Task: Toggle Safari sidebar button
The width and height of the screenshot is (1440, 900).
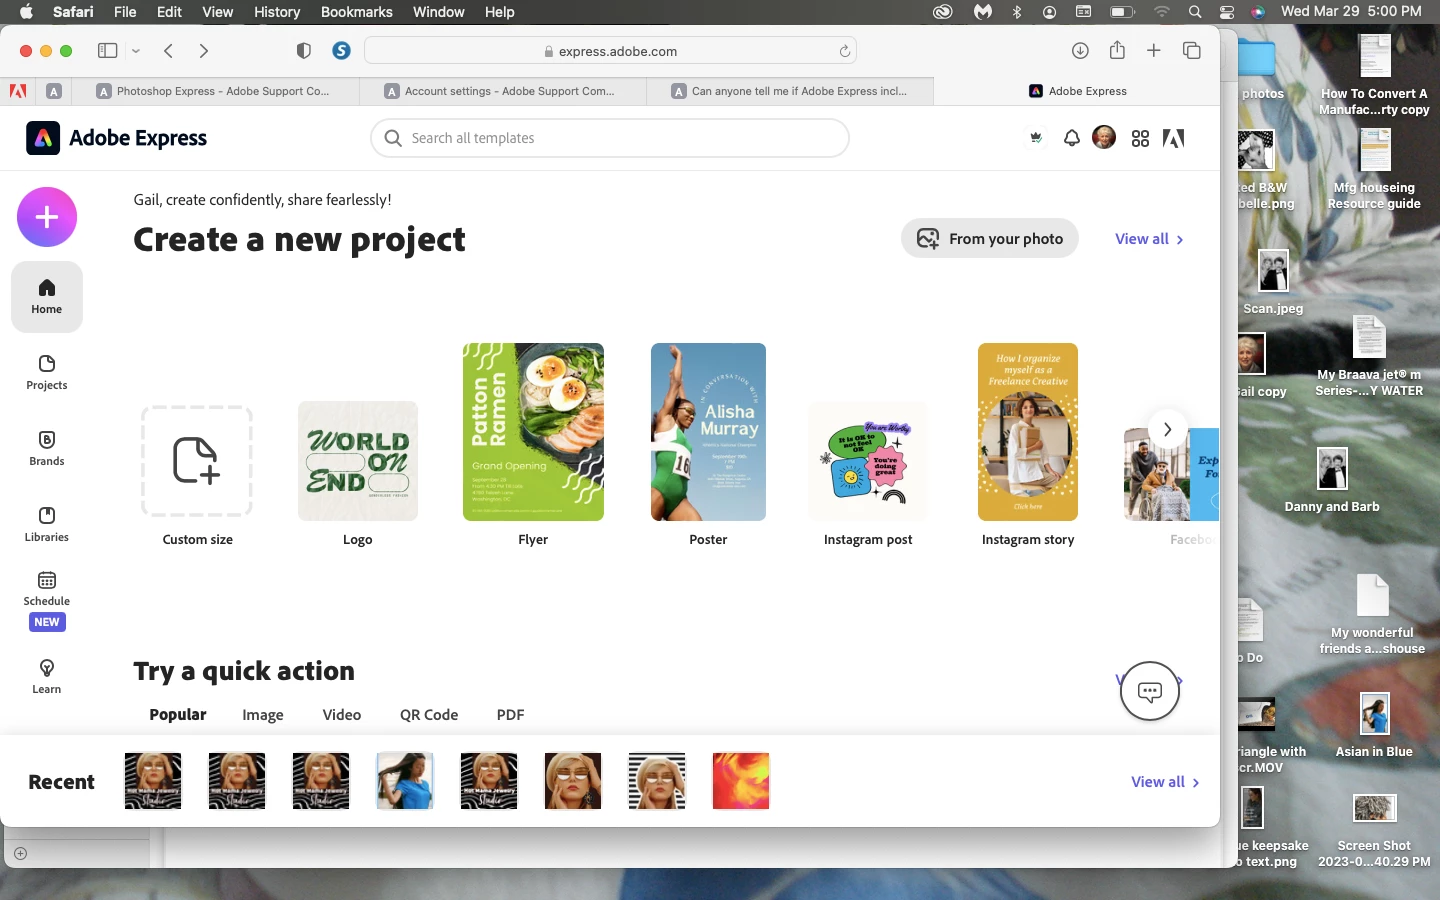Action: pyautogui.click(x=107, y=51)
